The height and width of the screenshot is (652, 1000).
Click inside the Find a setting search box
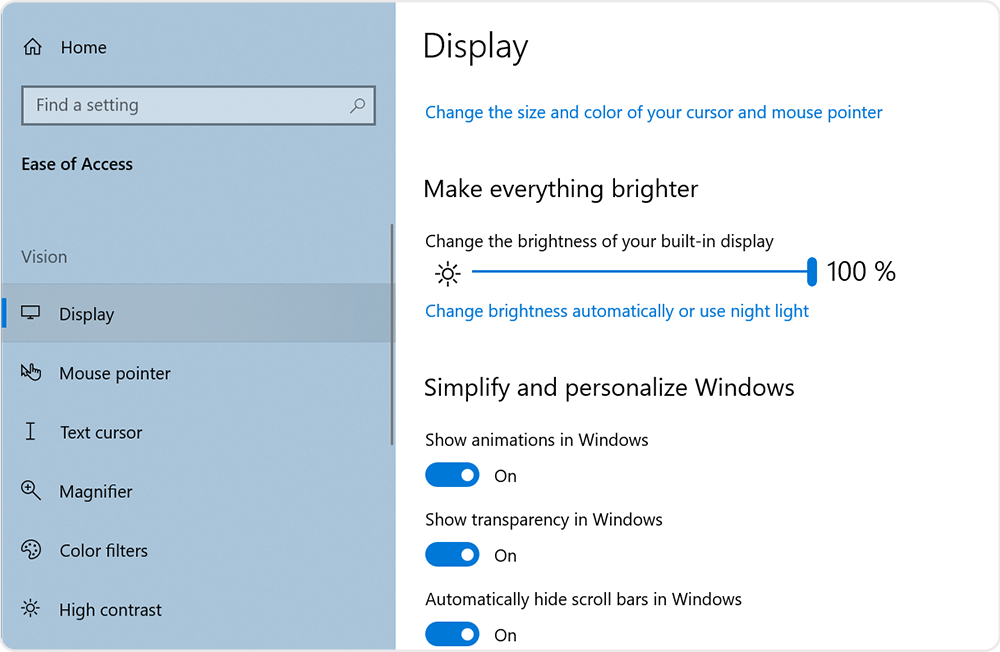(x=180, y=105)
